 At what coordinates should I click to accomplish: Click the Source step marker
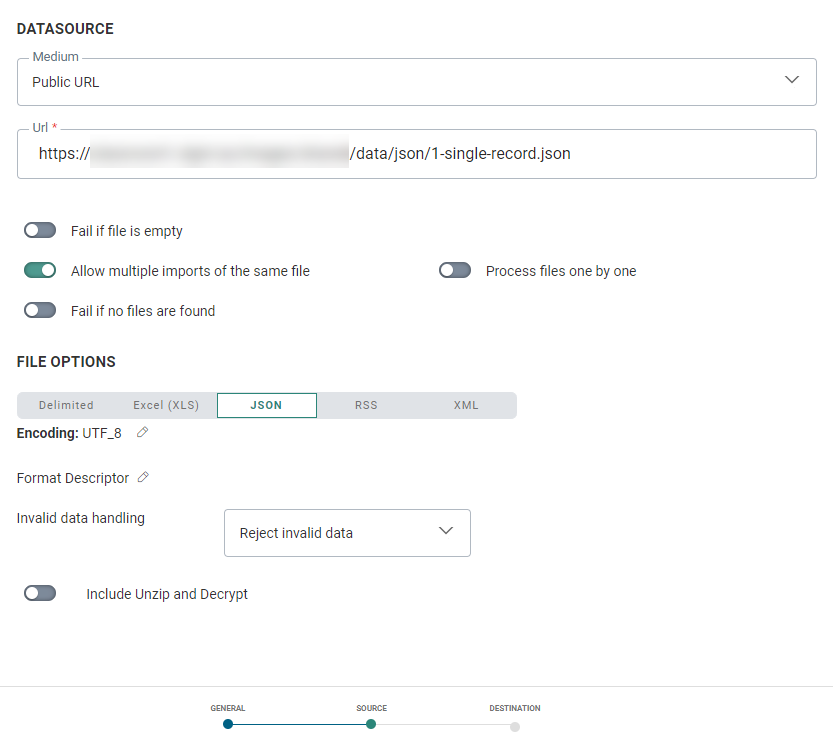pyautogui.click(x=371, y=724)
